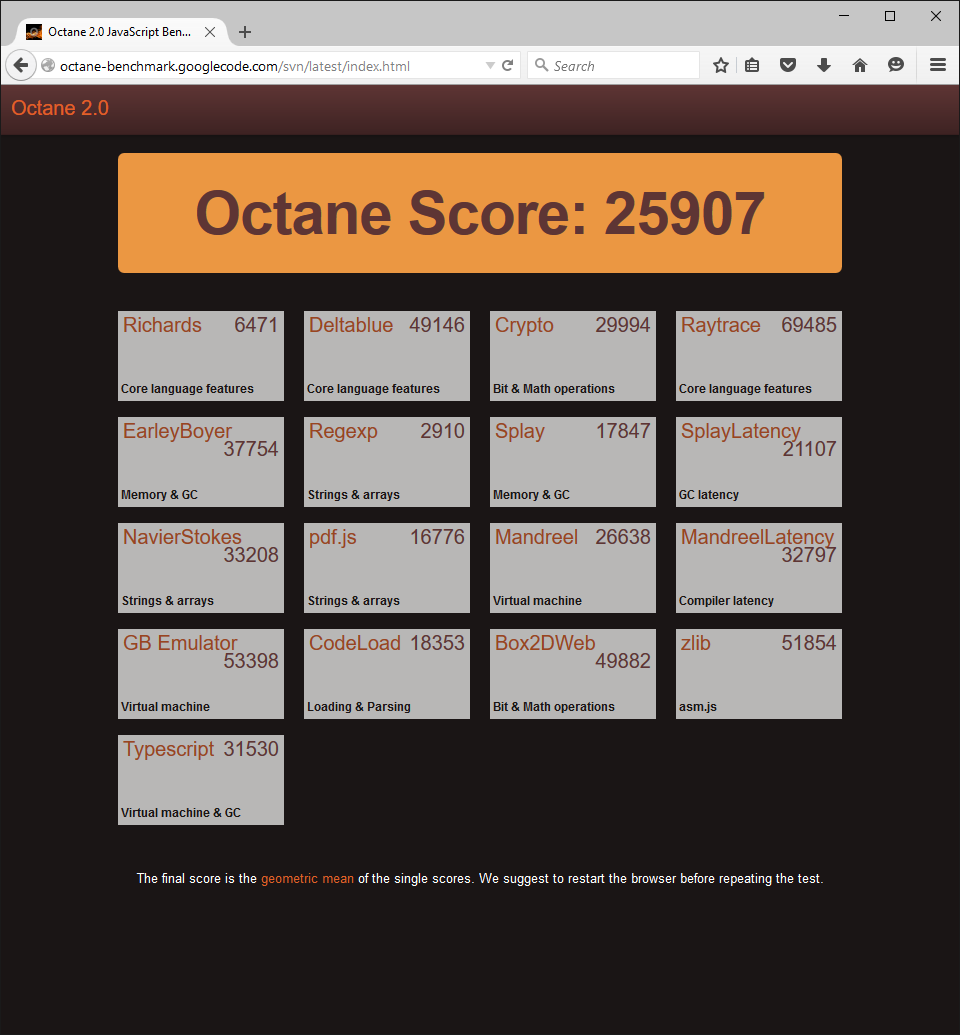Click the Deltablue score 49146
The height and width of the screenshot is (1035, 960).
[437, 325]
